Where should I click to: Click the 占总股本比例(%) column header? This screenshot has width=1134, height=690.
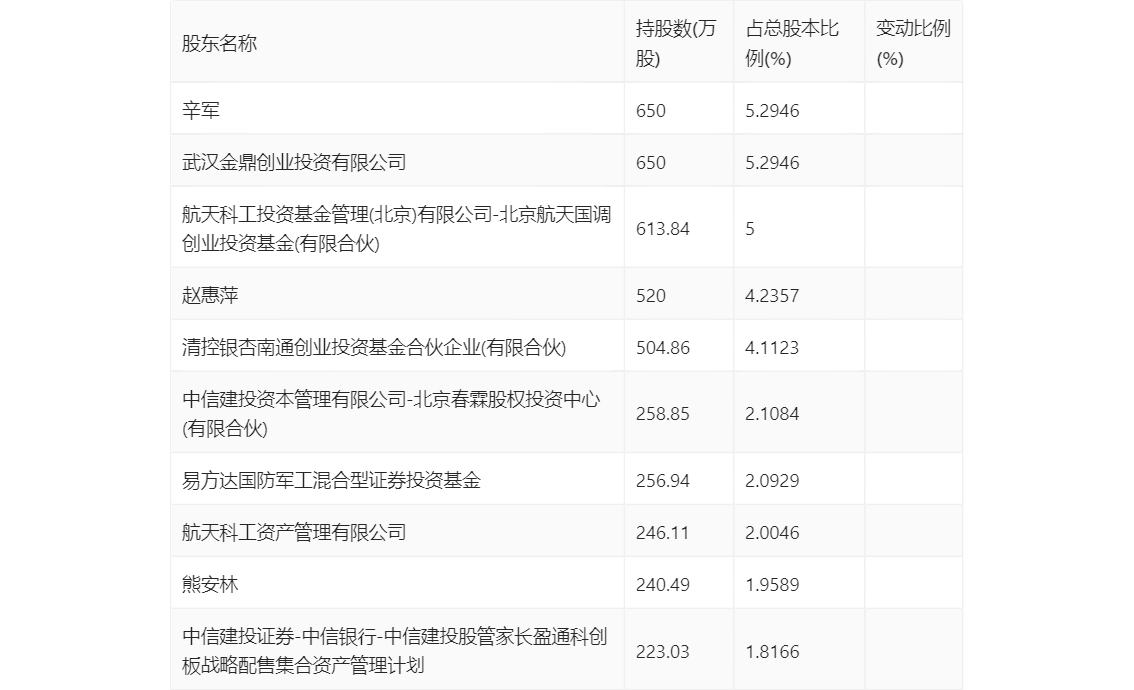792,43
